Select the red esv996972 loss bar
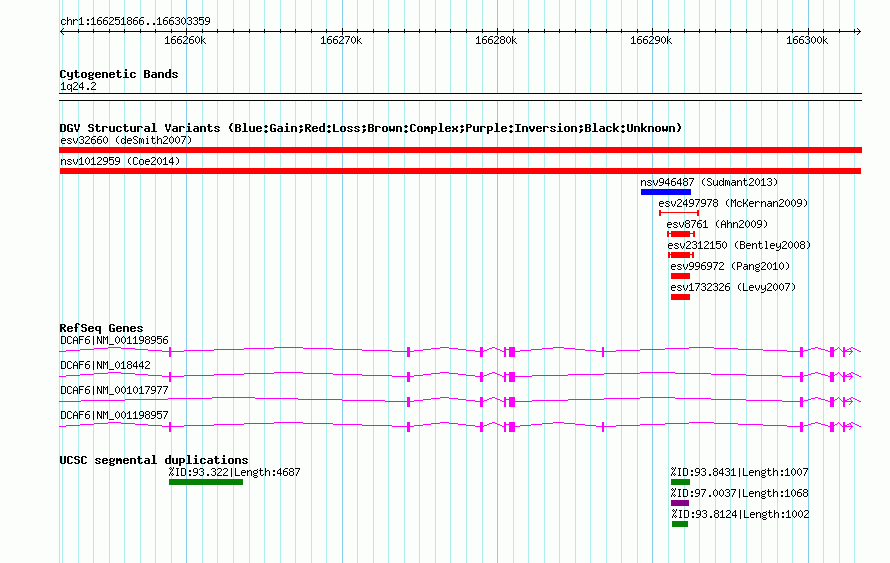This screenshot has height=563, width=890. pos(681,276)
